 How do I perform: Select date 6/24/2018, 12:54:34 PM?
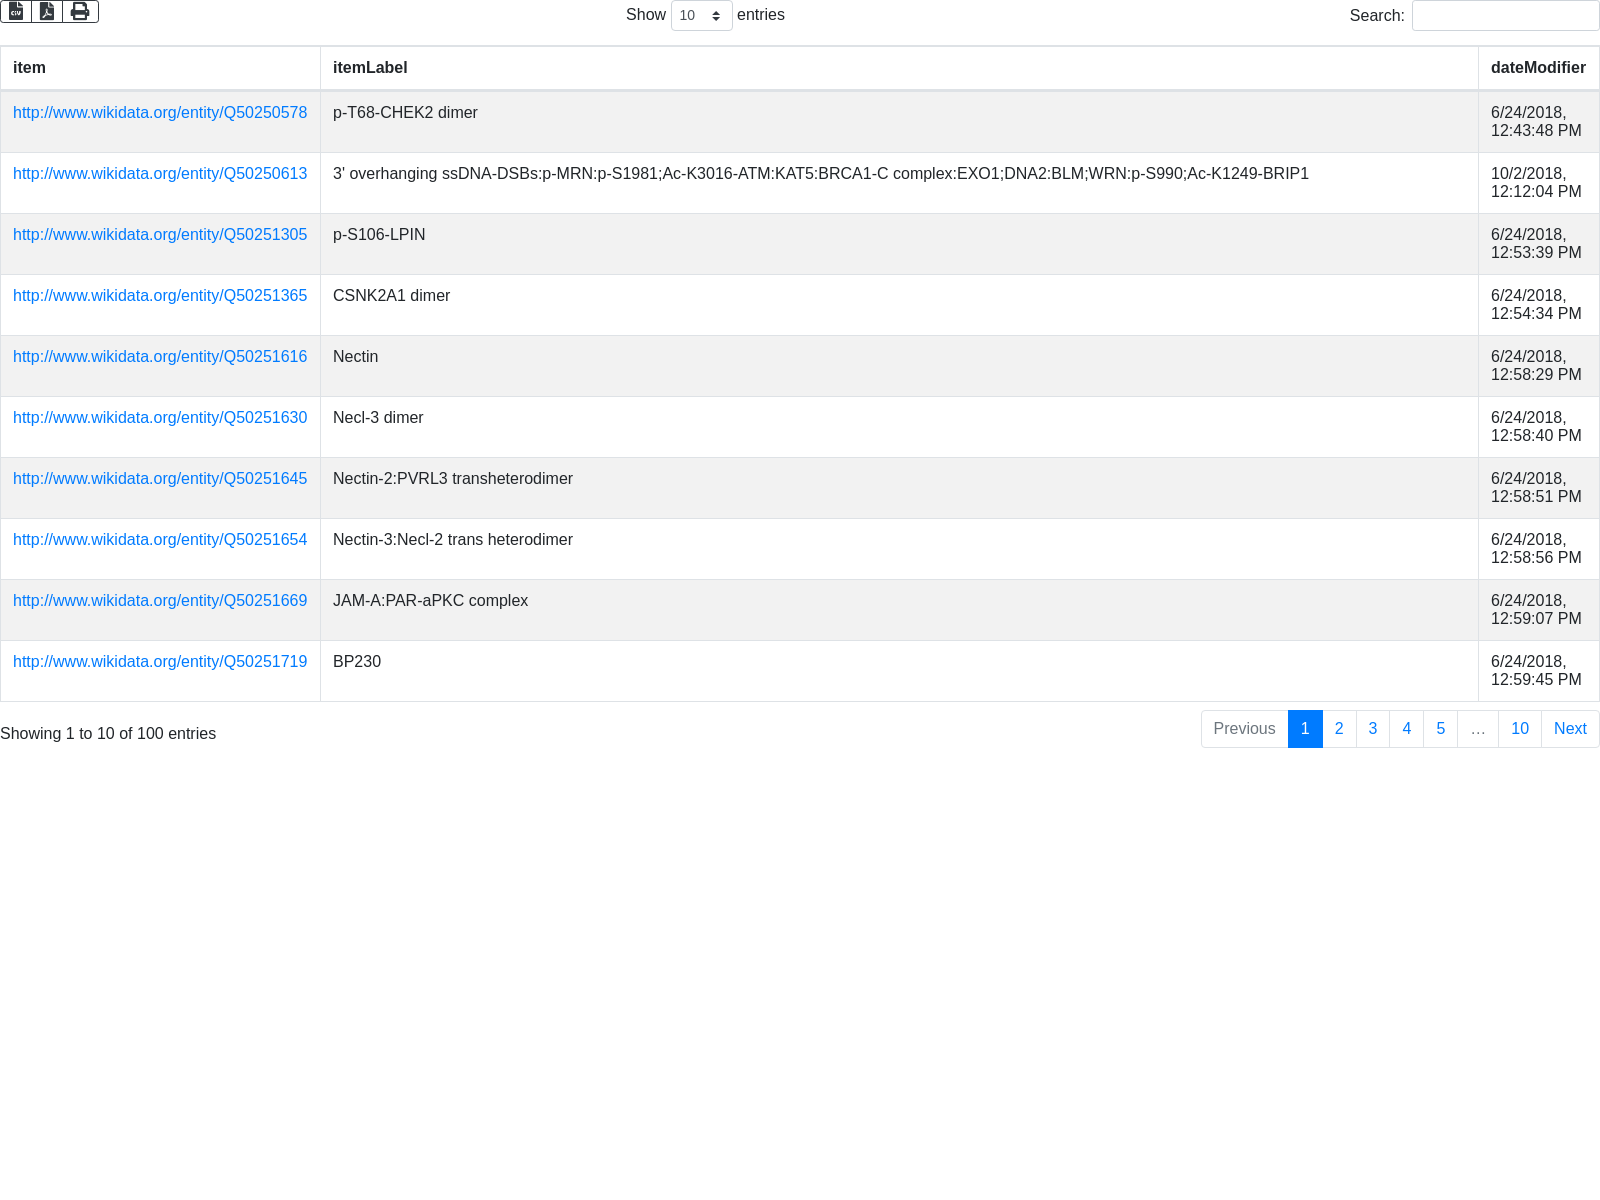[1538, 305]
